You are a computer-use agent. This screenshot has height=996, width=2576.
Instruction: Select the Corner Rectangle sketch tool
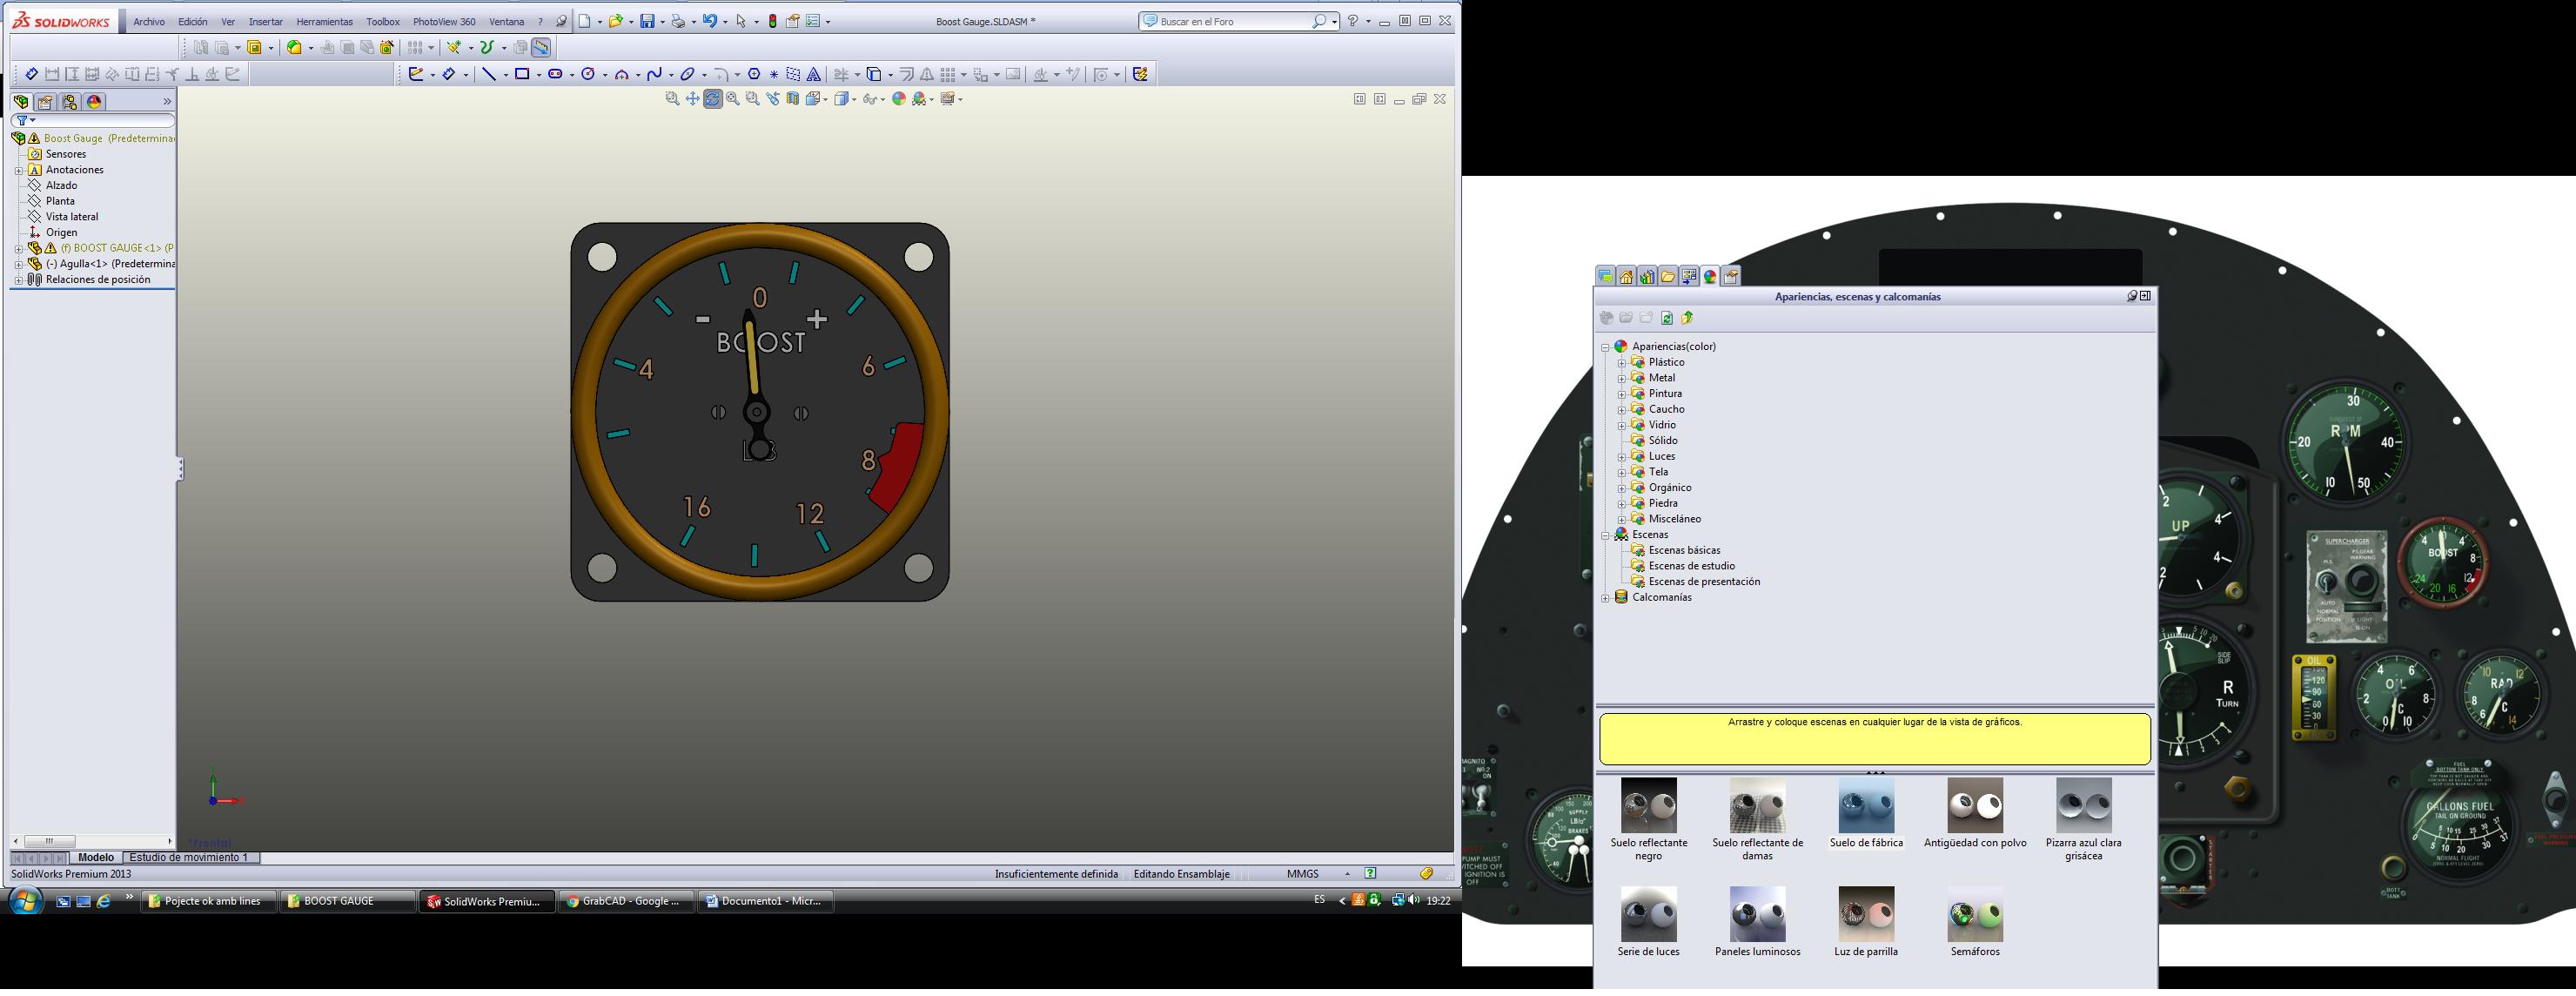[x=522, y=74]
